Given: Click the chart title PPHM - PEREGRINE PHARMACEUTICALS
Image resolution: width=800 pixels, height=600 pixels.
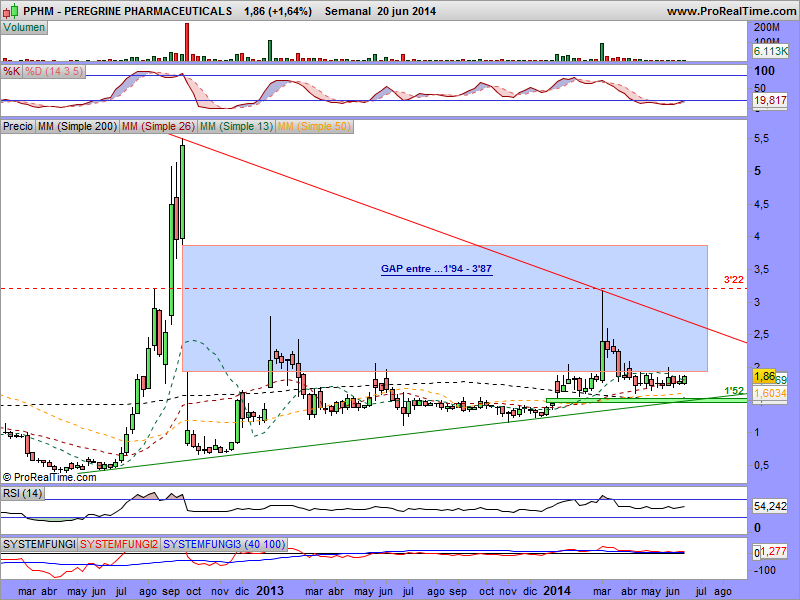Looking at the screenshot, I should 128,11.
